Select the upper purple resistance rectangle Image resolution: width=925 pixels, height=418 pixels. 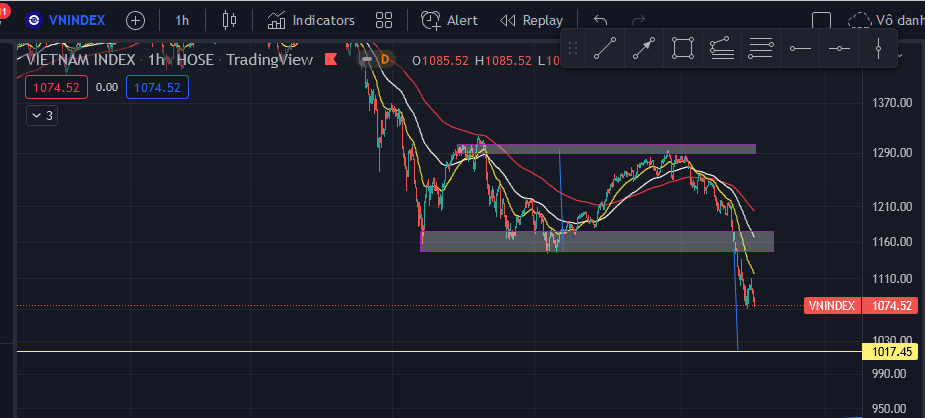(606, 149)
